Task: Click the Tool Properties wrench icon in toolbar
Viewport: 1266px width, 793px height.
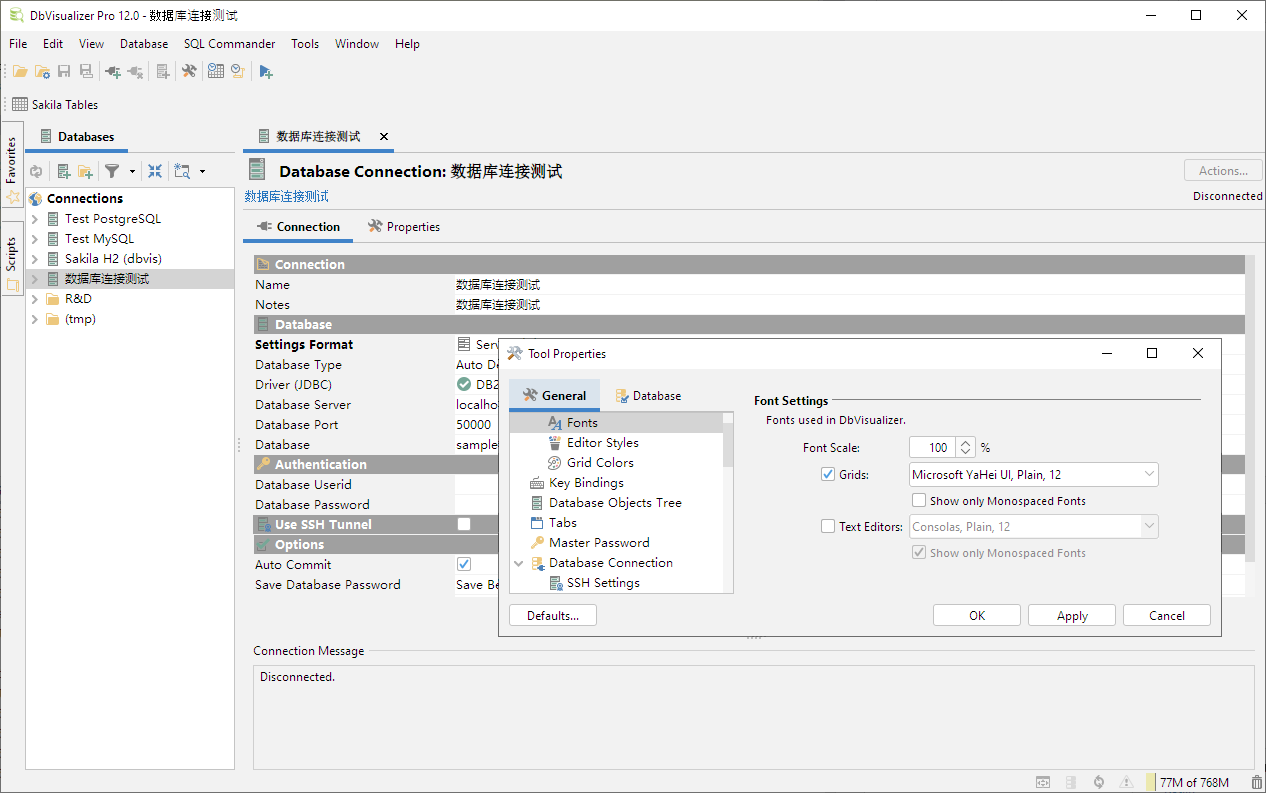Action: tap(189, 71)
